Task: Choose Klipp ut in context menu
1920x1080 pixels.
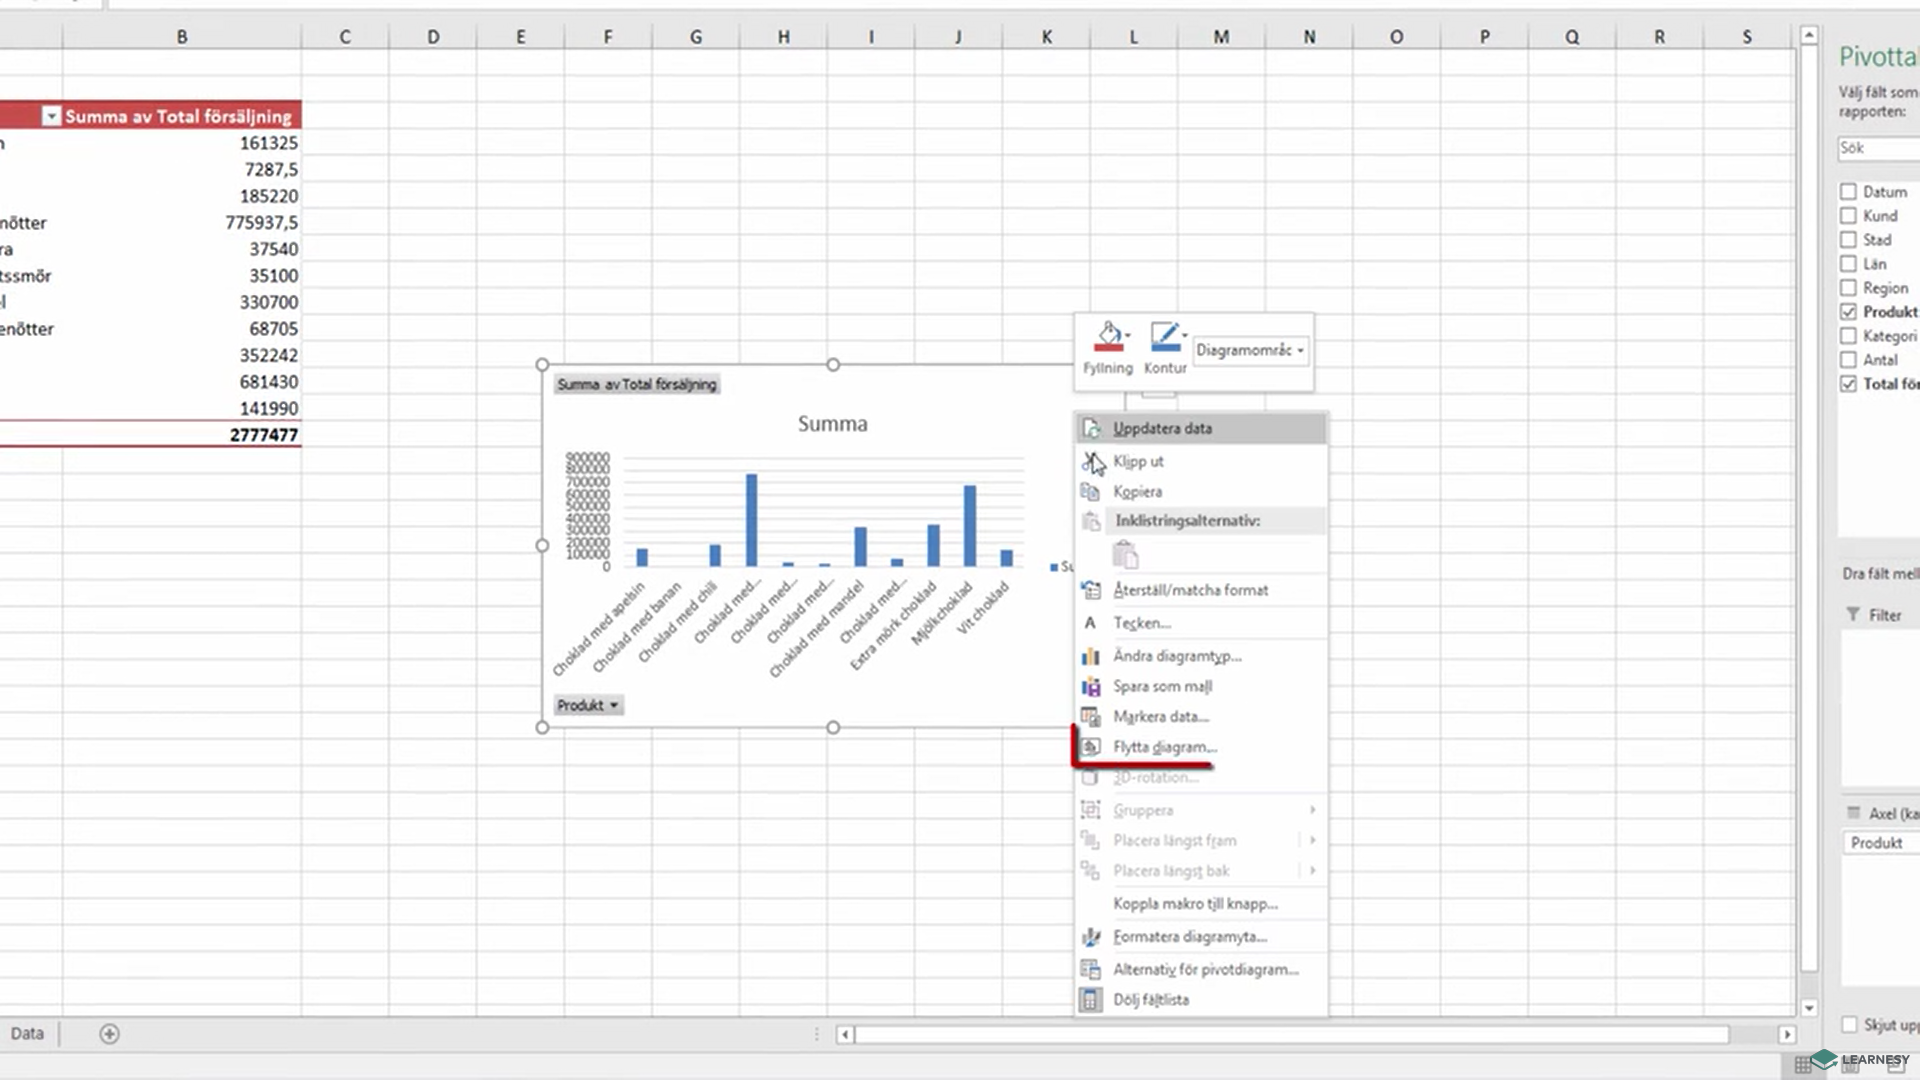Action: tap(1201, 462)
